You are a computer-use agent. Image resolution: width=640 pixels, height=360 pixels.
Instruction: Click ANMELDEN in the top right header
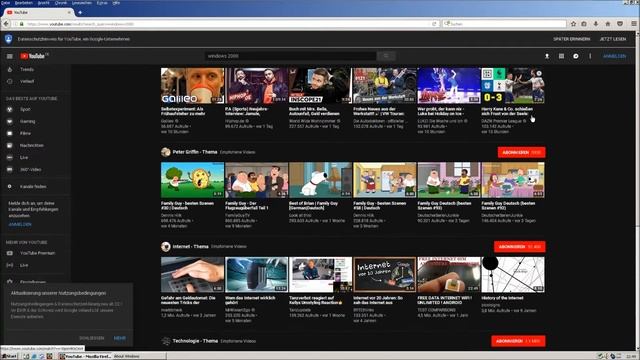tap(614, 56)
